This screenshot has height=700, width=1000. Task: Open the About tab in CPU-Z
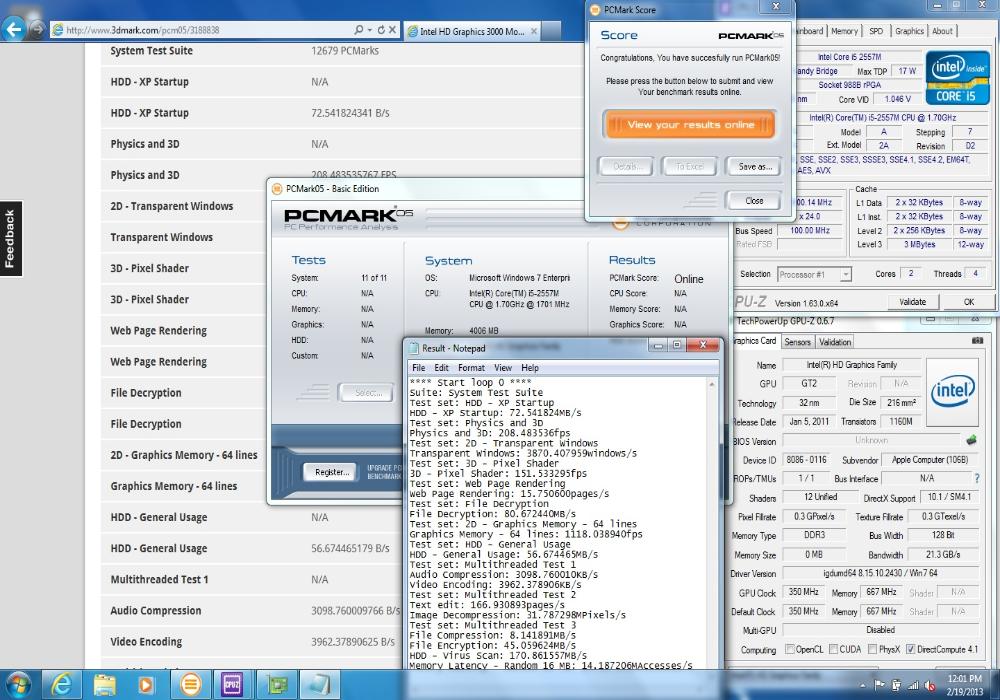pyautogui.click(x=942, y=31)
